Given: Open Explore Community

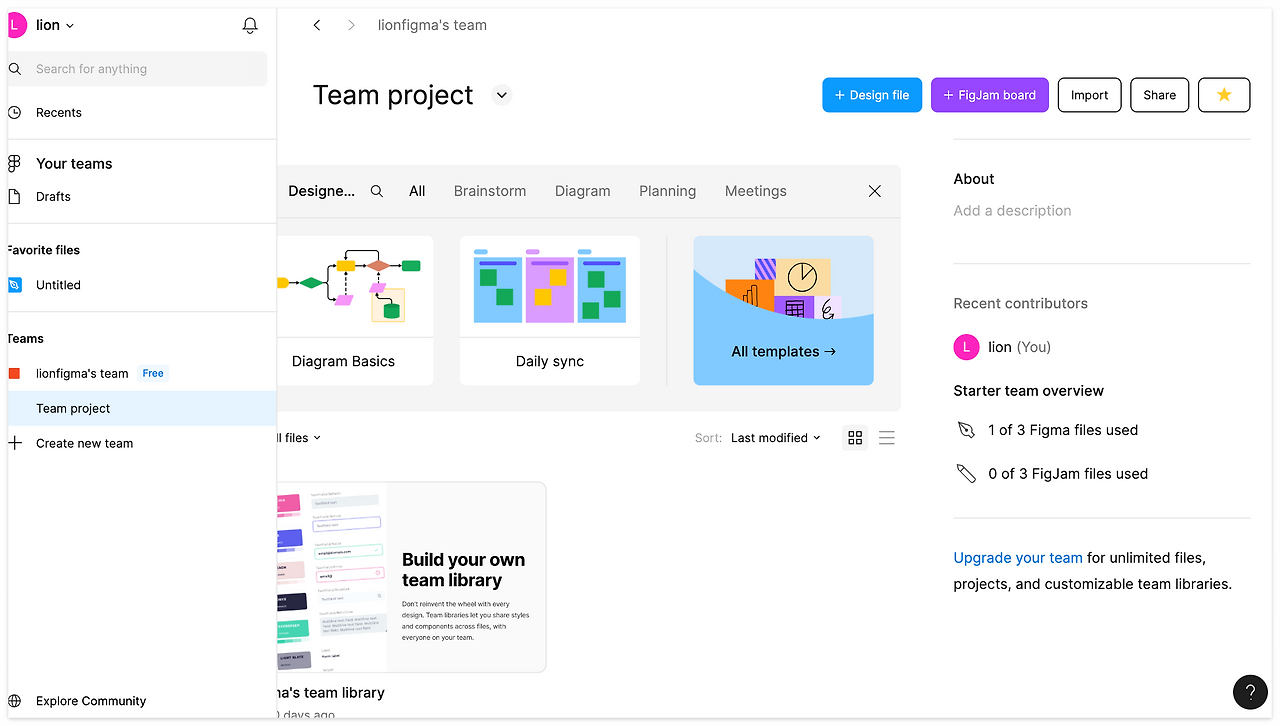Looking at the screenshot, I should [x=91, y=702].
